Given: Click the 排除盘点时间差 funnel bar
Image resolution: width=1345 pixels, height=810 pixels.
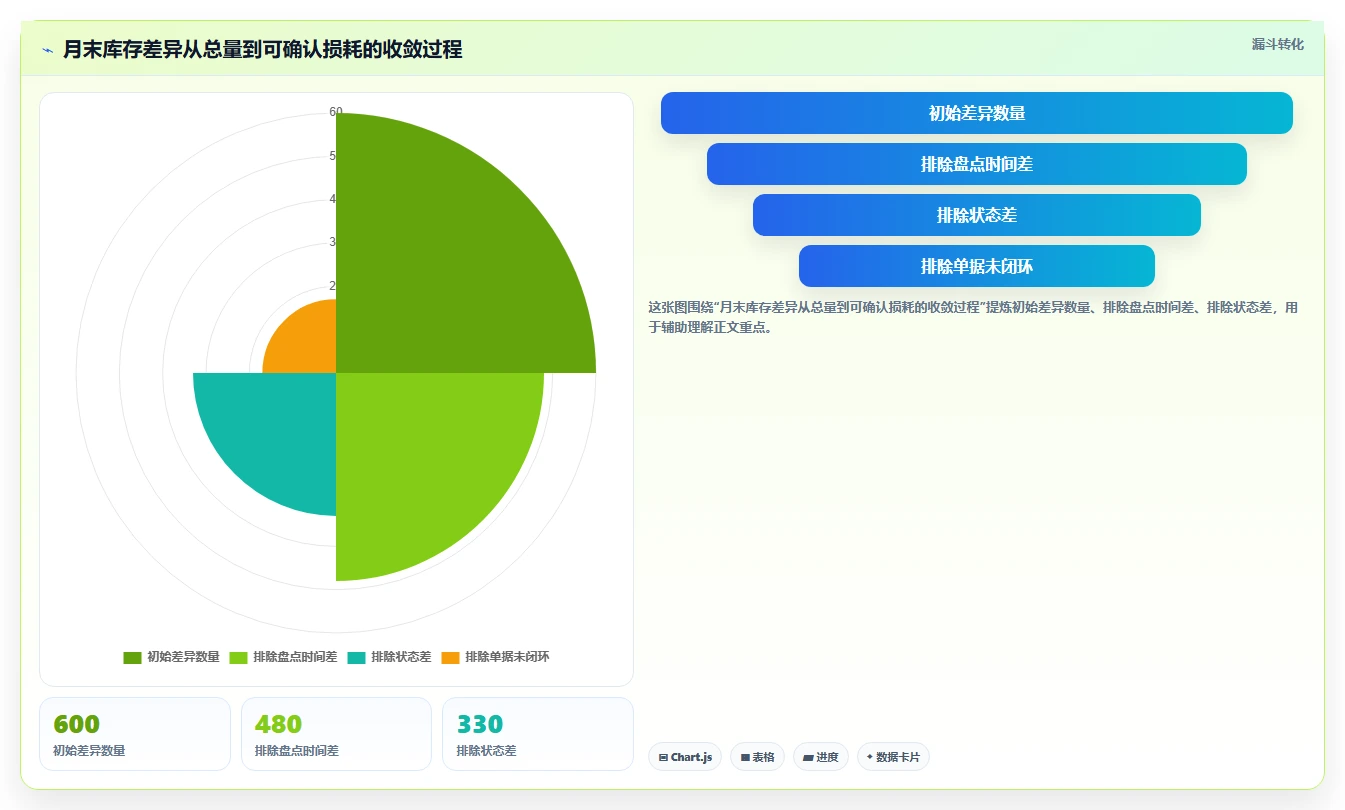Looking at the screenshot, I should [x=976, y=164].
